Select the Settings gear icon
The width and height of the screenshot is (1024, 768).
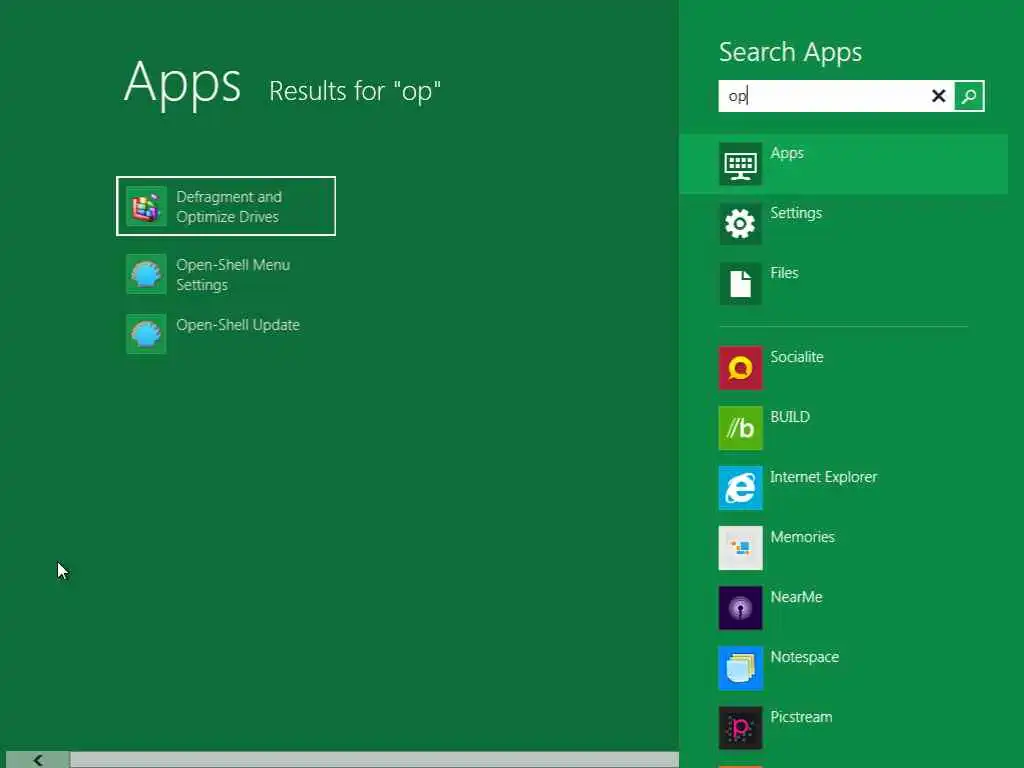(740, 224)
